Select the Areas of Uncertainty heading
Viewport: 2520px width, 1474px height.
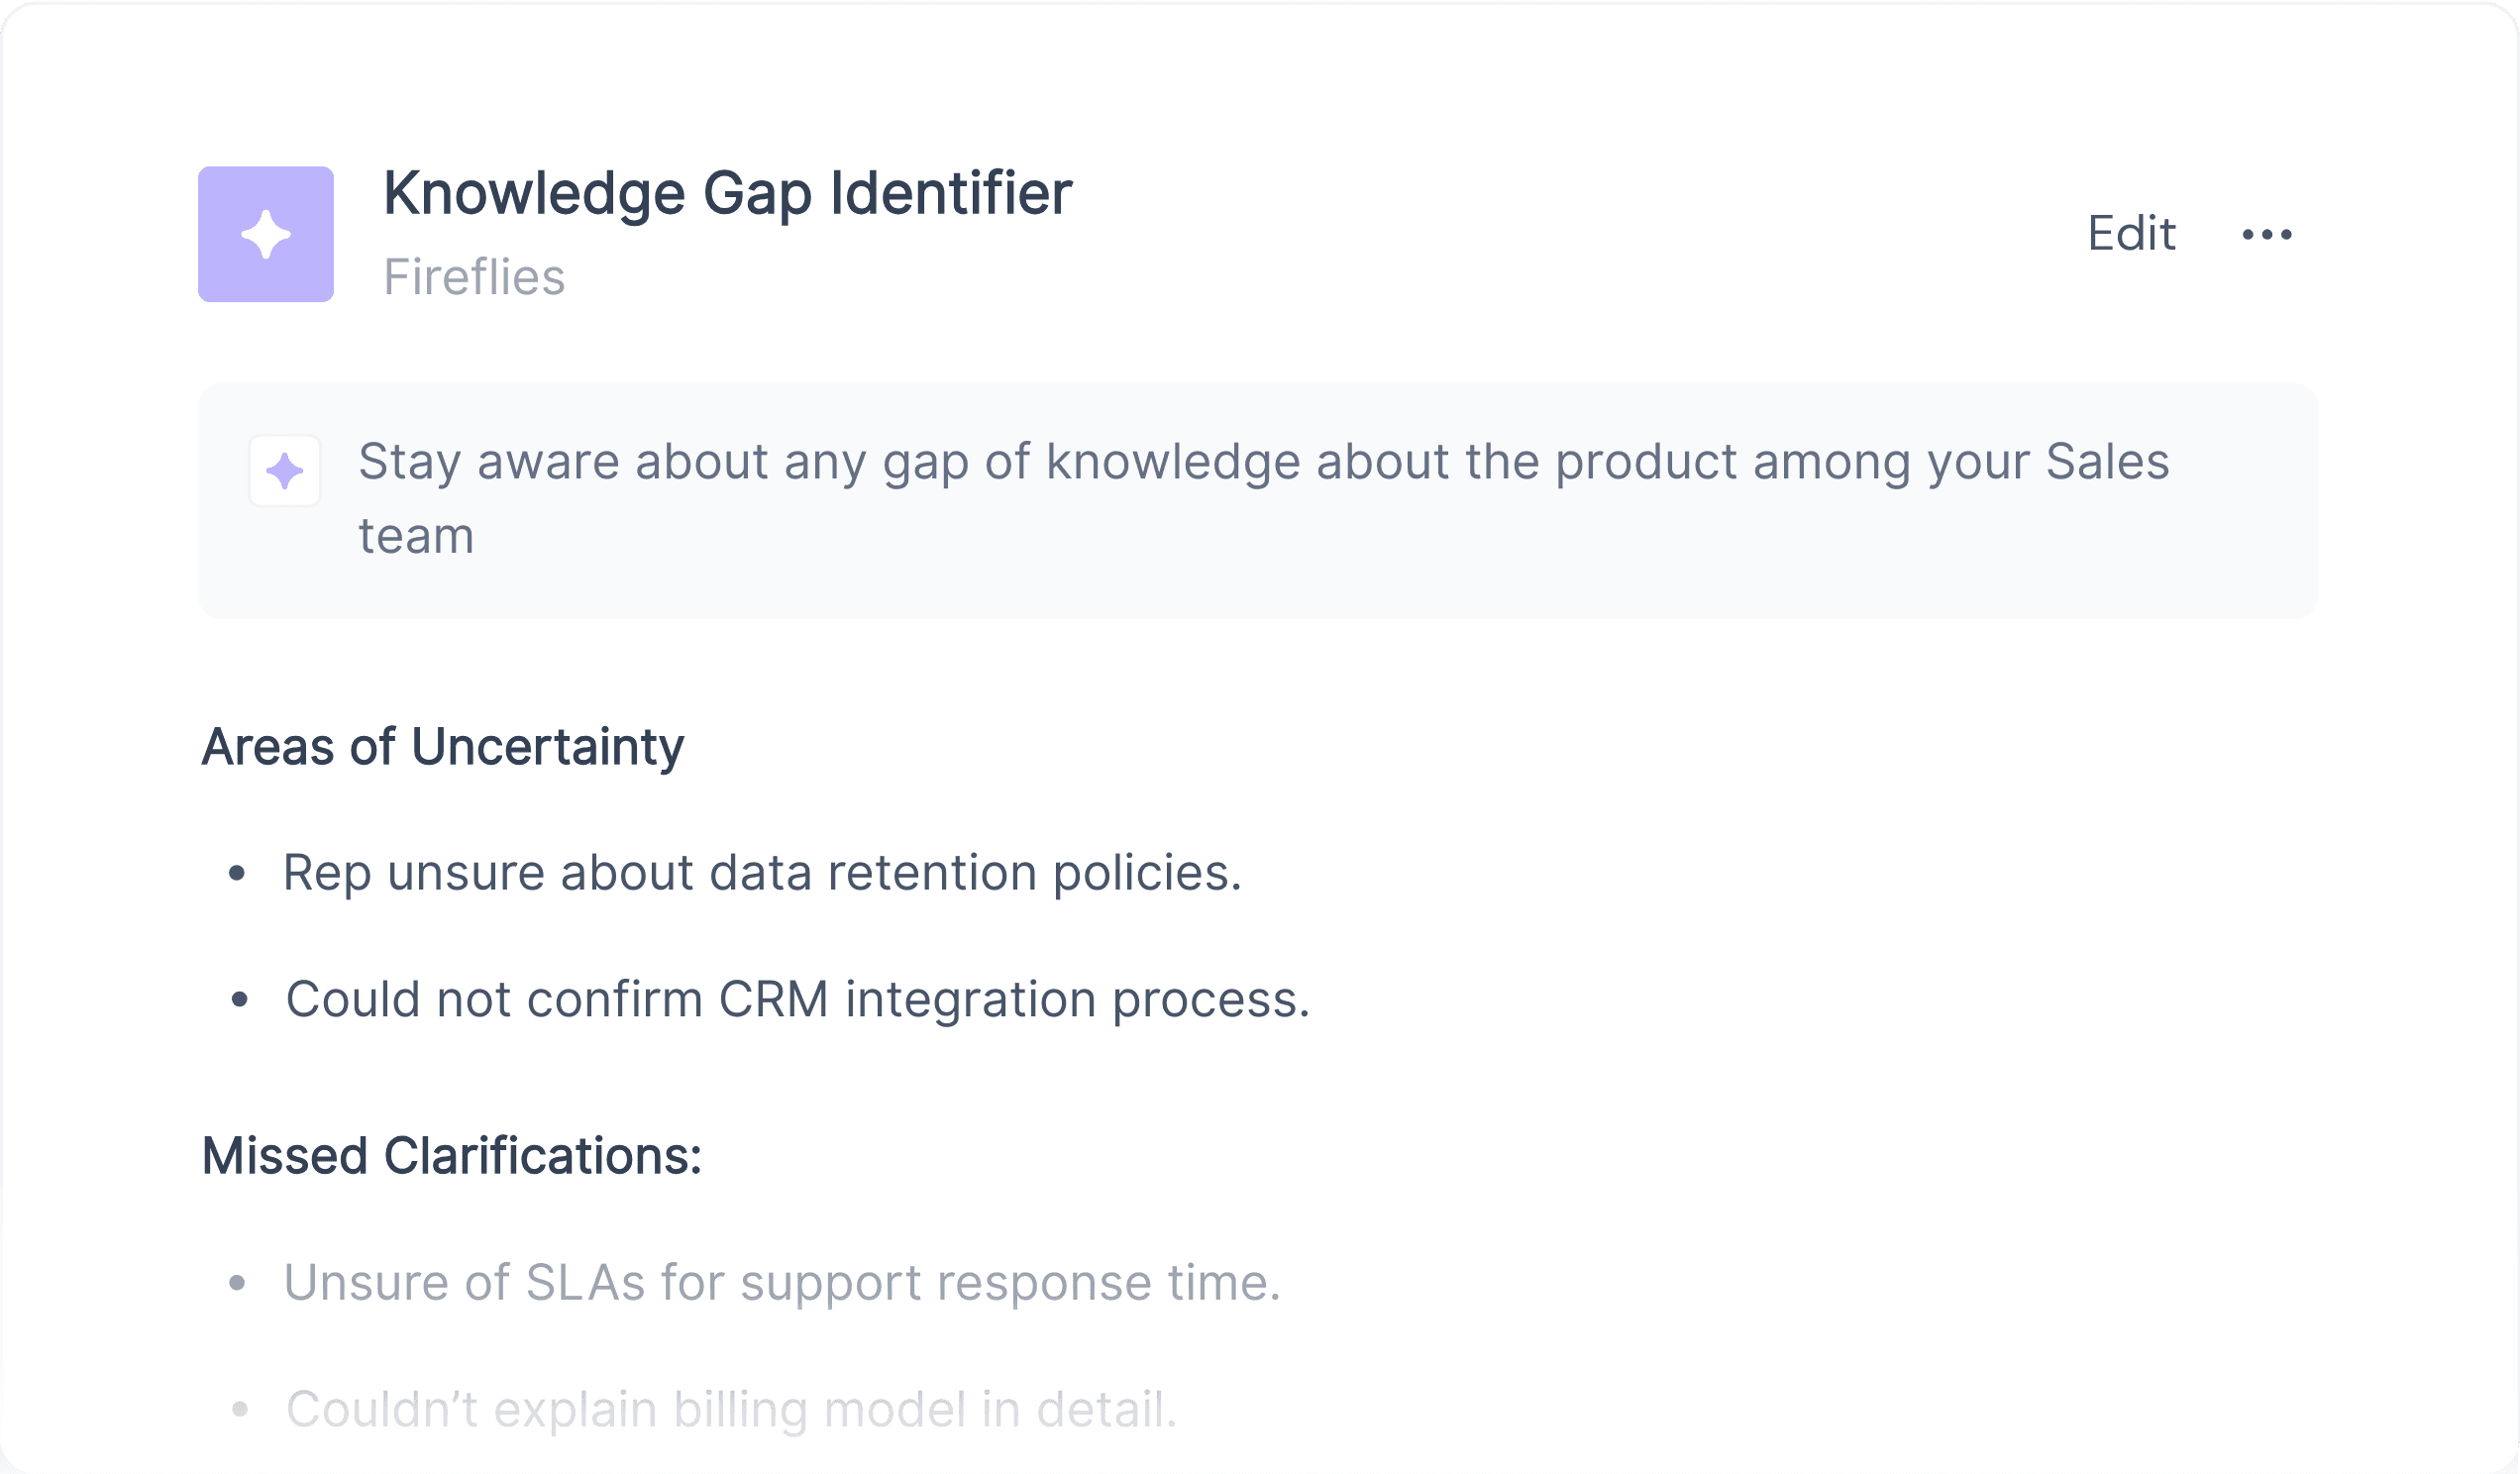pyautogui.click(x=443, y=747)
